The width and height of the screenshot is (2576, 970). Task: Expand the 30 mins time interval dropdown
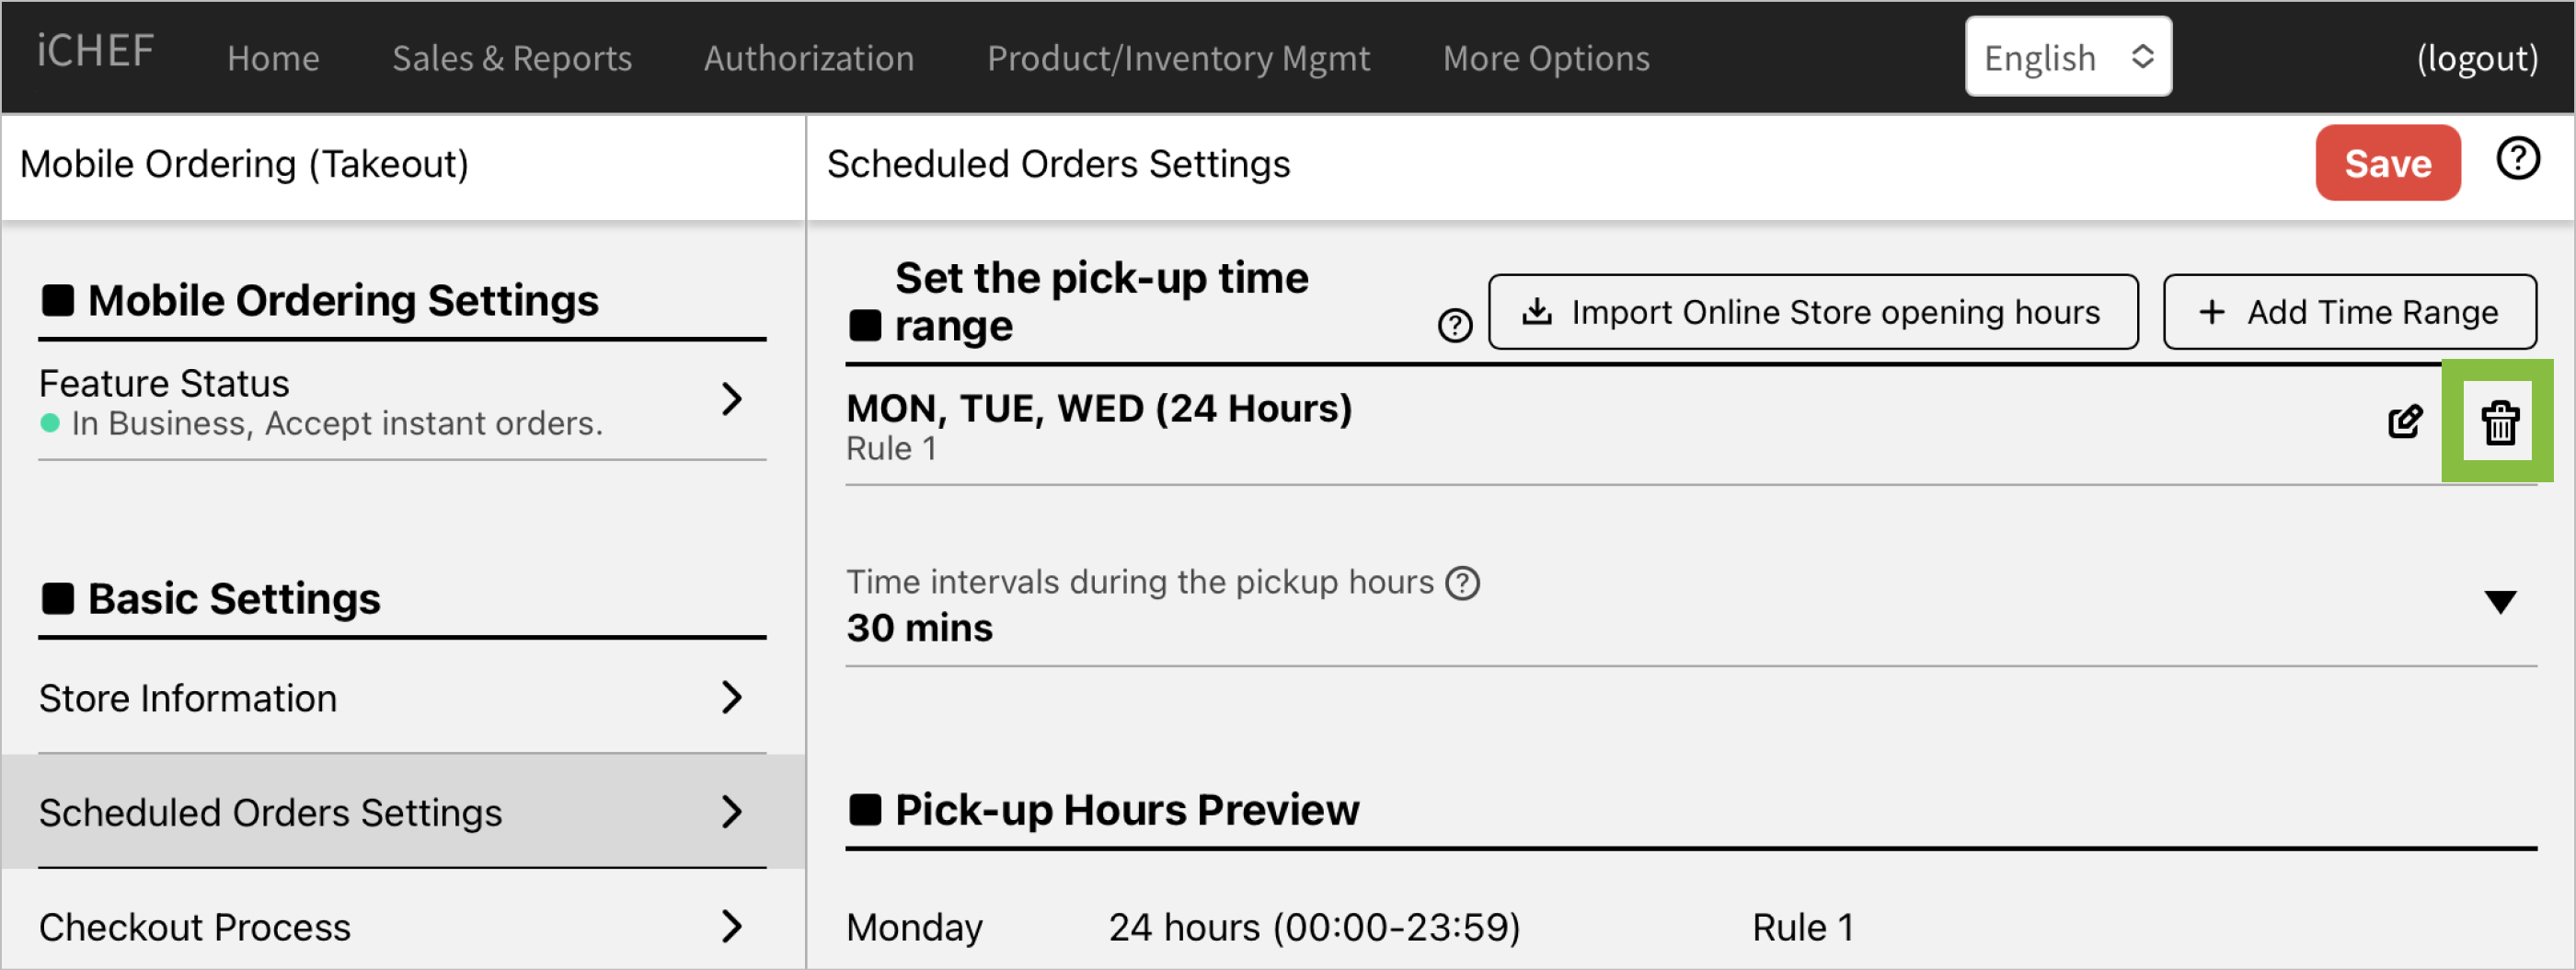2499,602
